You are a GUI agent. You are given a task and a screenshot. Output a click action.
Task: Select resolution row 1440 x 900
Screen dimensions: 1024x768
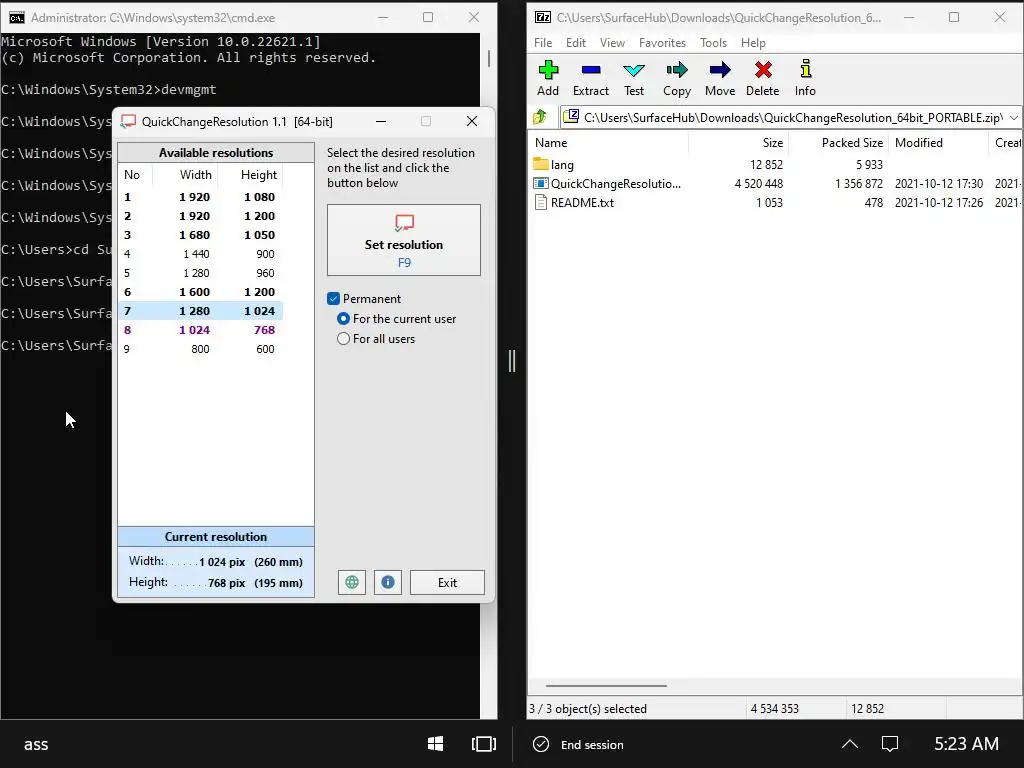tap(200, 253)
